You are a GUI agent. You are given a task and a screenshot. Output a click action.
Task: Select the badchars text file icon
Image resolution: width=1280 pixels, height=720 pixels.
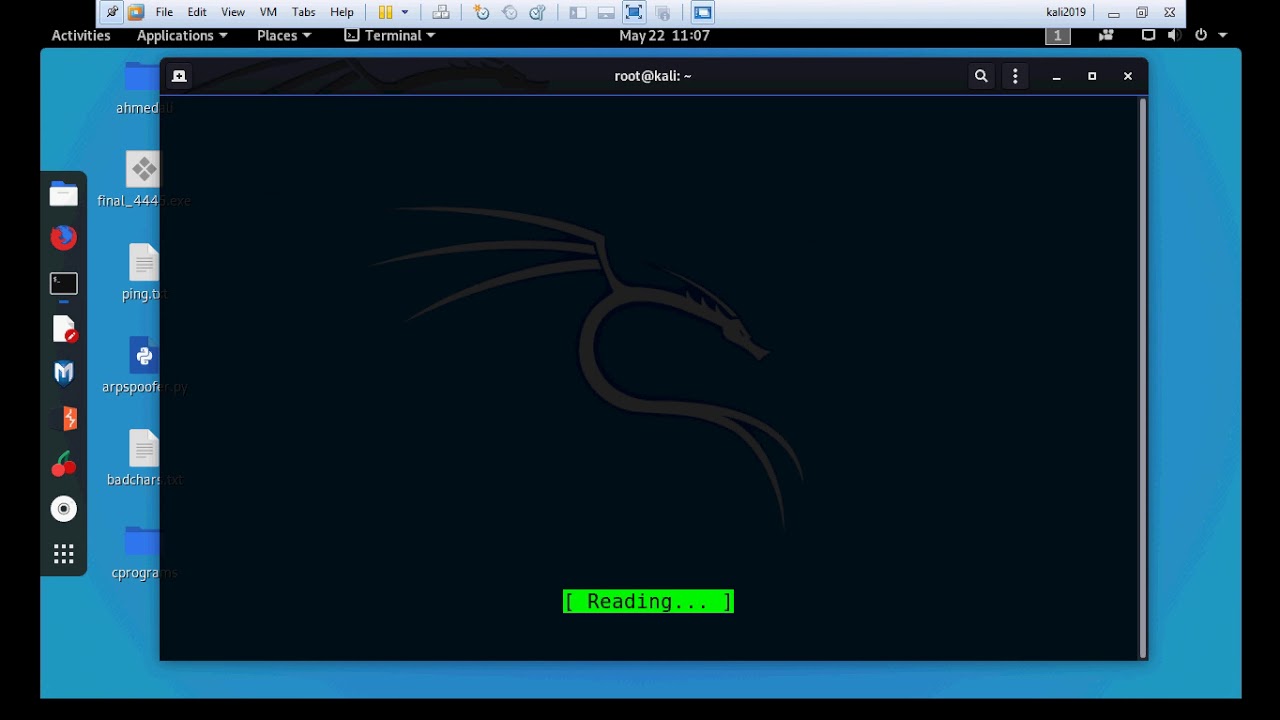tap(143, 448)
